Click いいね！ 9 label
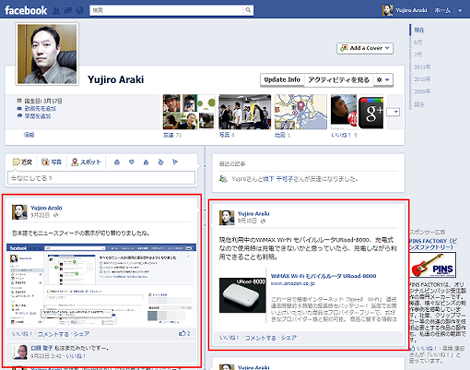This screenshot has height=370, width=470. pyautogui.click(x=344, y=135)
